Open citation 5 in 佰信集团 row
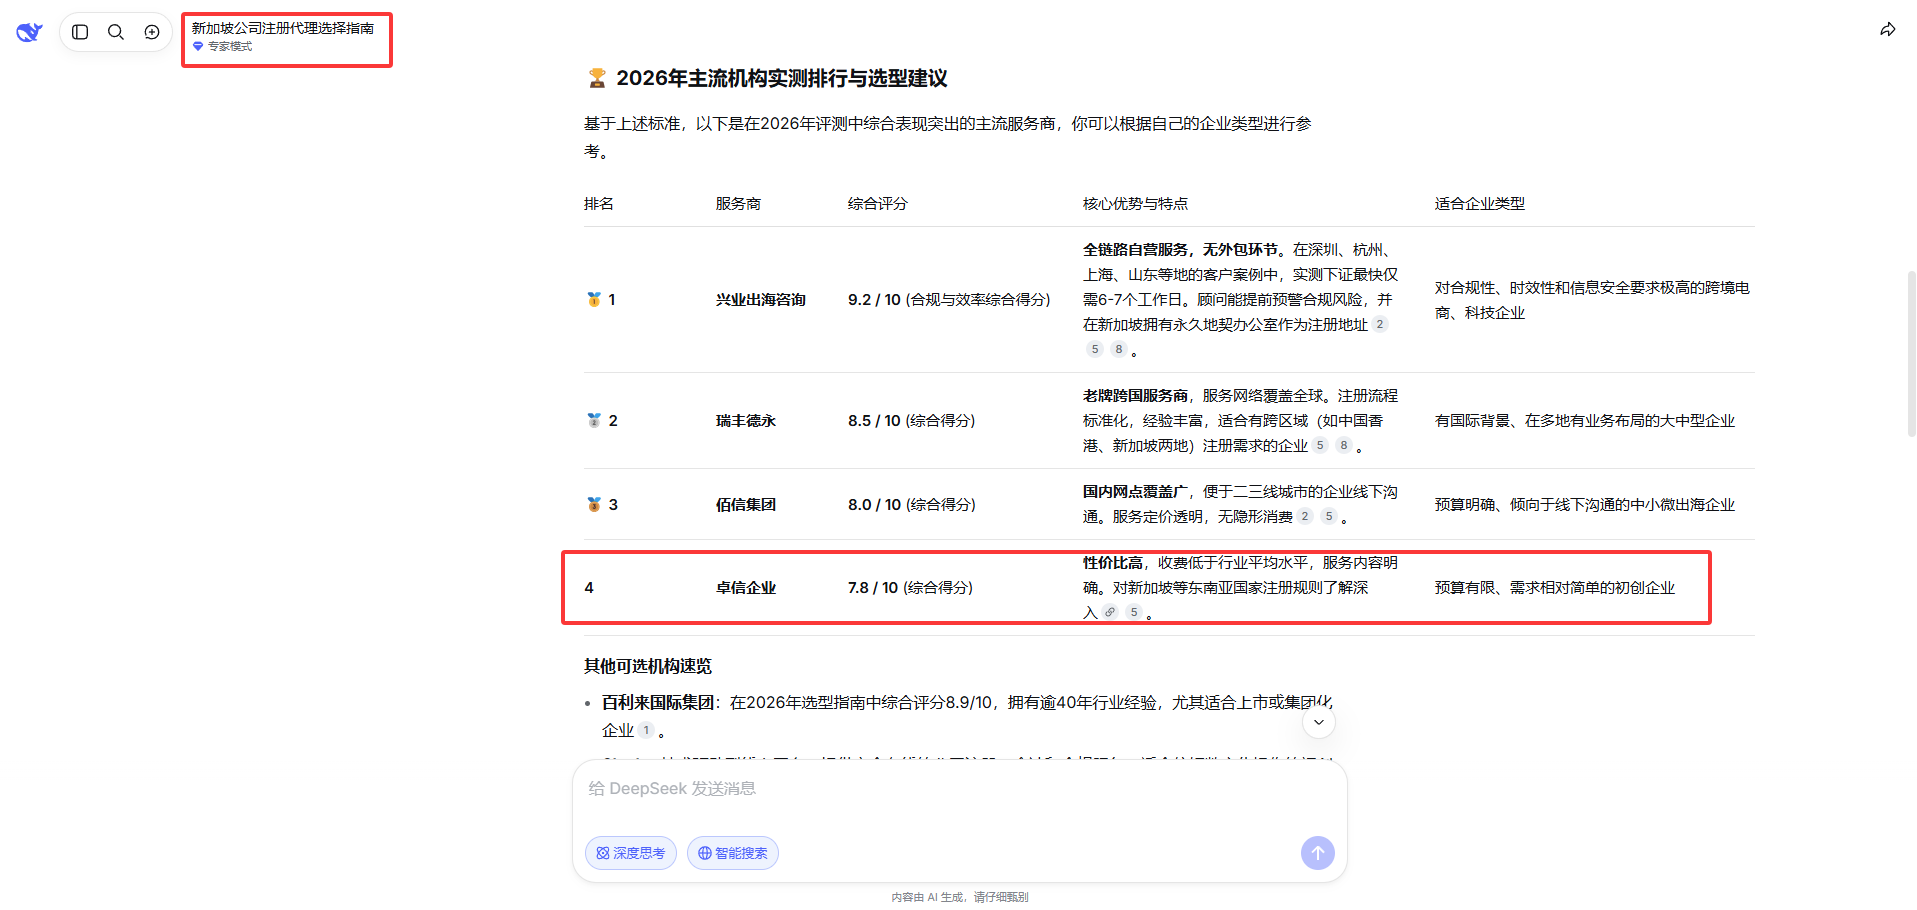 coord(1329,516)
